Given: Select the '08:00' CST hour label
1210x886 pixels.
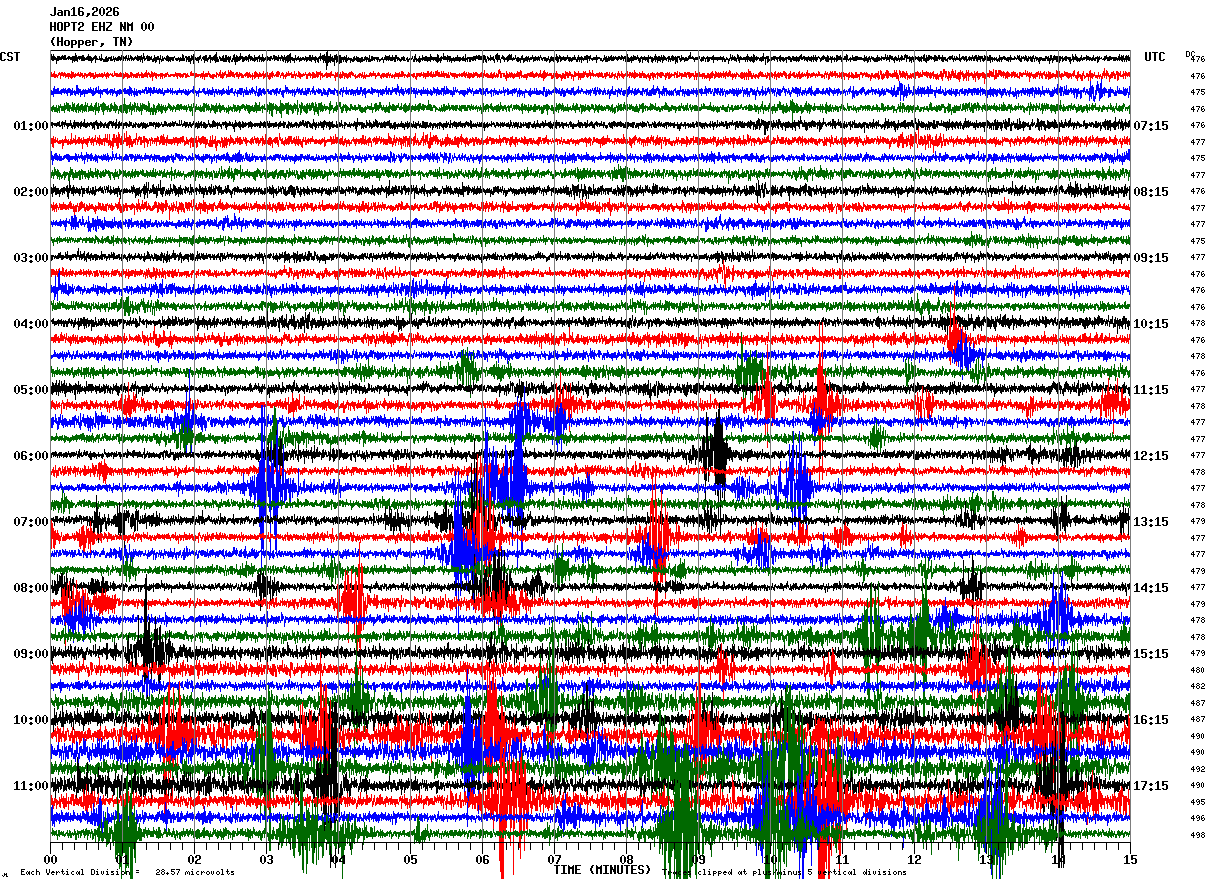Looking at the screenshot, I should click(x=31, y=588).
